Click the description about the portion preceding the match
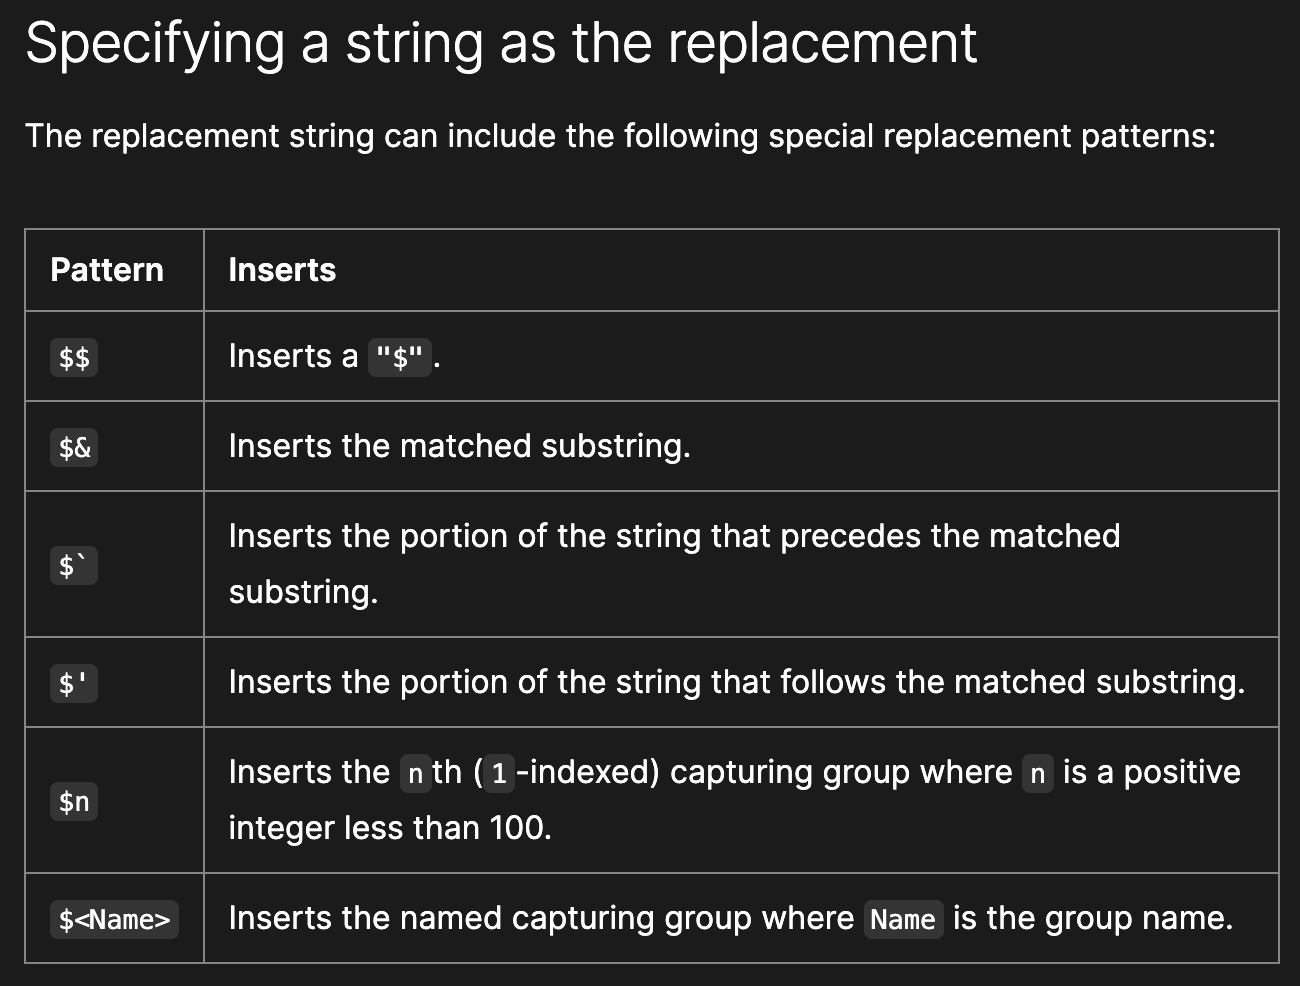 [673, 537]
